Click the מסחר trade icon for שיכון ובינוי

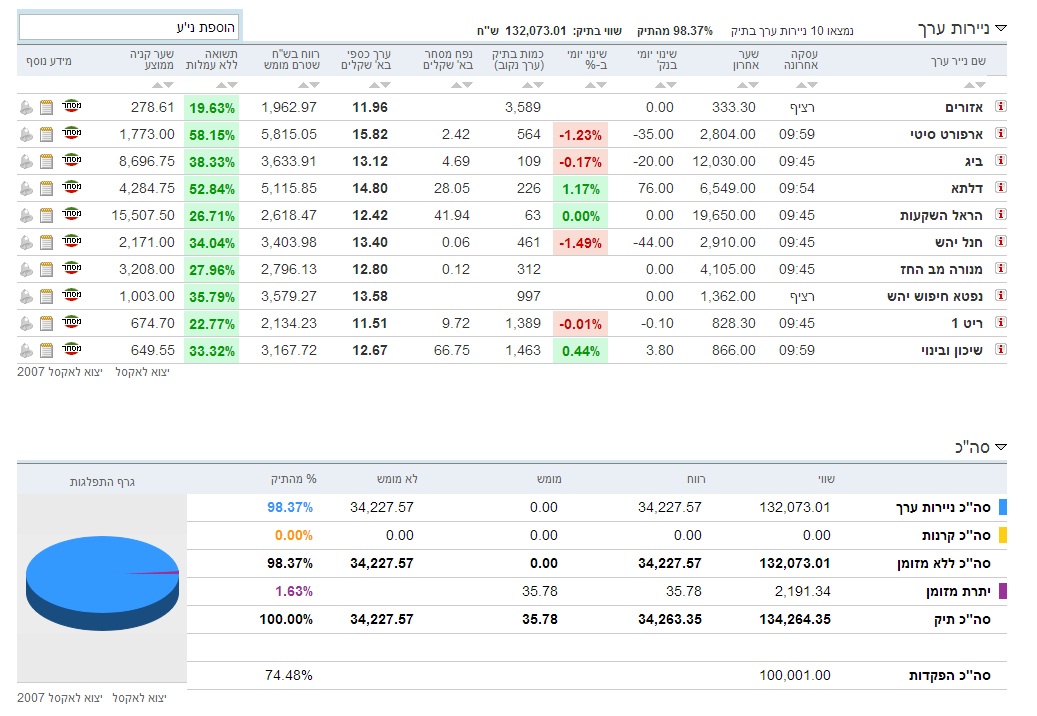click(x=71, y=350)
